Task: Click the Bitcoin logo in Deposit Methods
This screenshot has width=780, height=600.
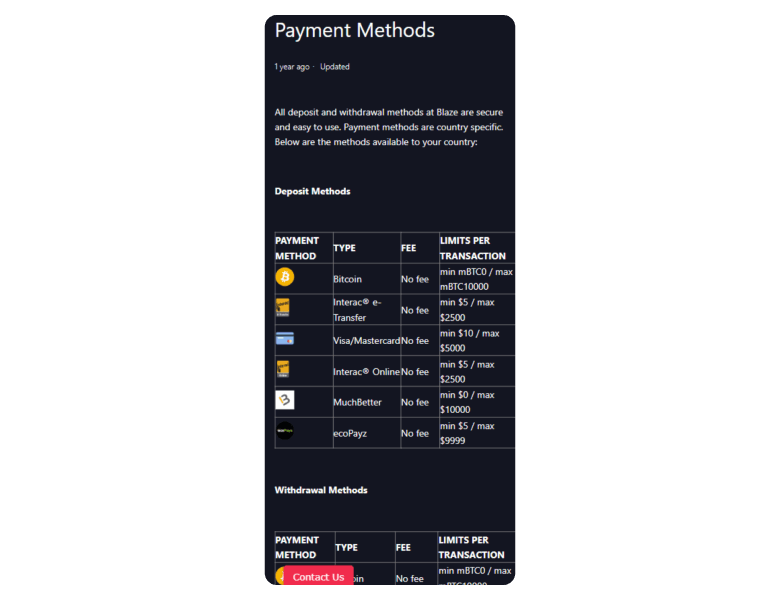Action: (x=285, y=277)
